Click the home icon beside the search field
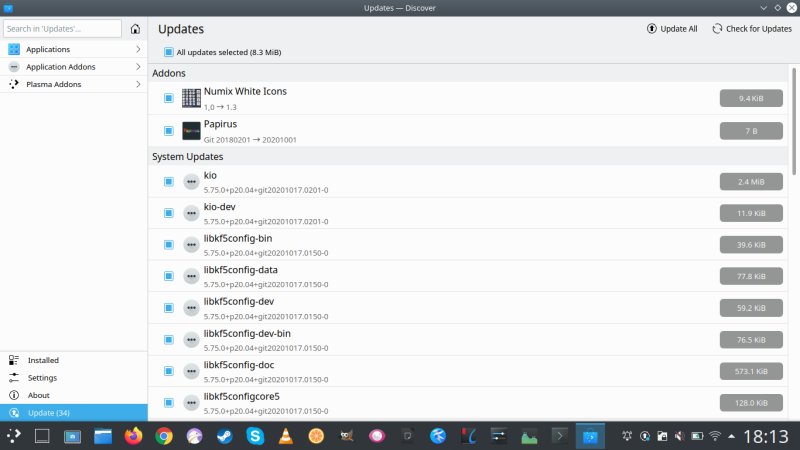The width and height of the screenshot is (800, 450). 135,29
